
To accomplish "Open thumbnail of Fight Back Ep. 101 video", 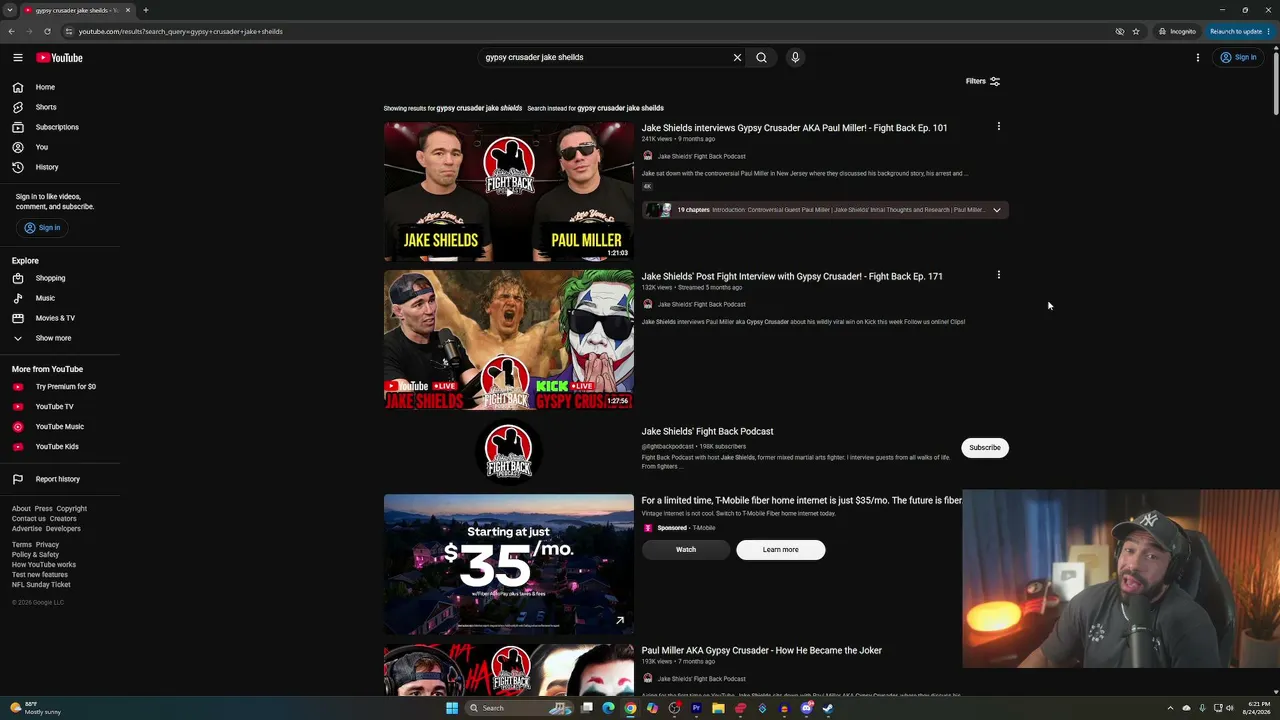I will [x=509, y=192].
